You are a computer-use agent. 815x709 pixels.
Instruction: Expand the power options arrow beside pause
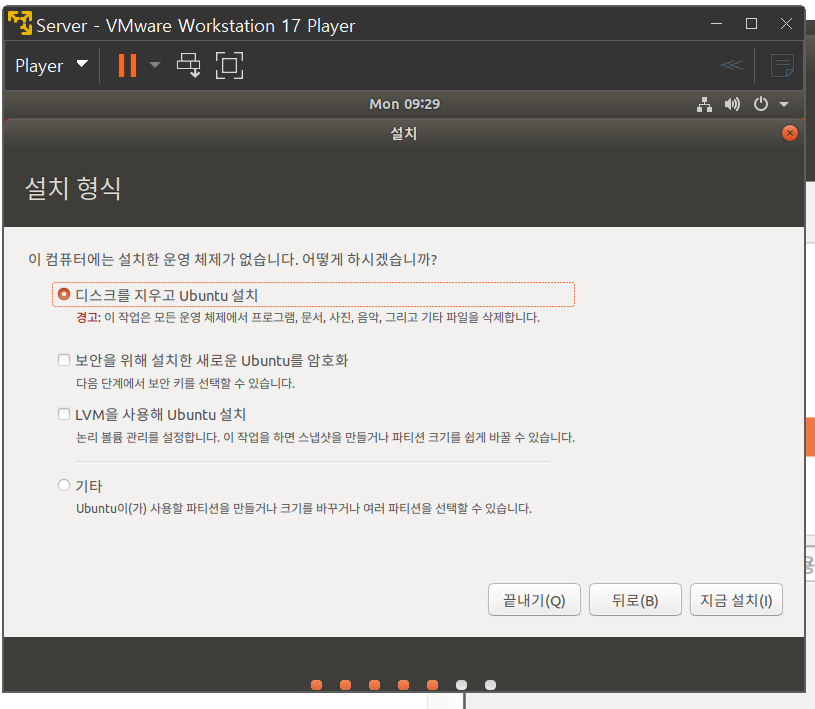(x=154, y=65)
